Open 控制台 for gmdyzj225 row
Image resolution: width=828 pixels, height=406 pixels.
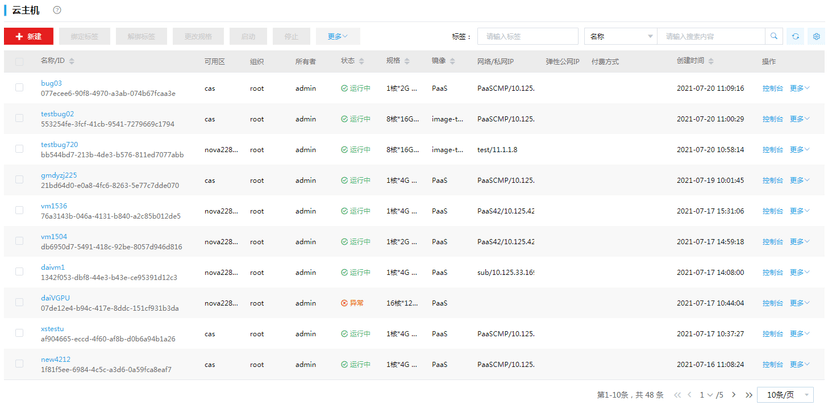tap(773, 181)
